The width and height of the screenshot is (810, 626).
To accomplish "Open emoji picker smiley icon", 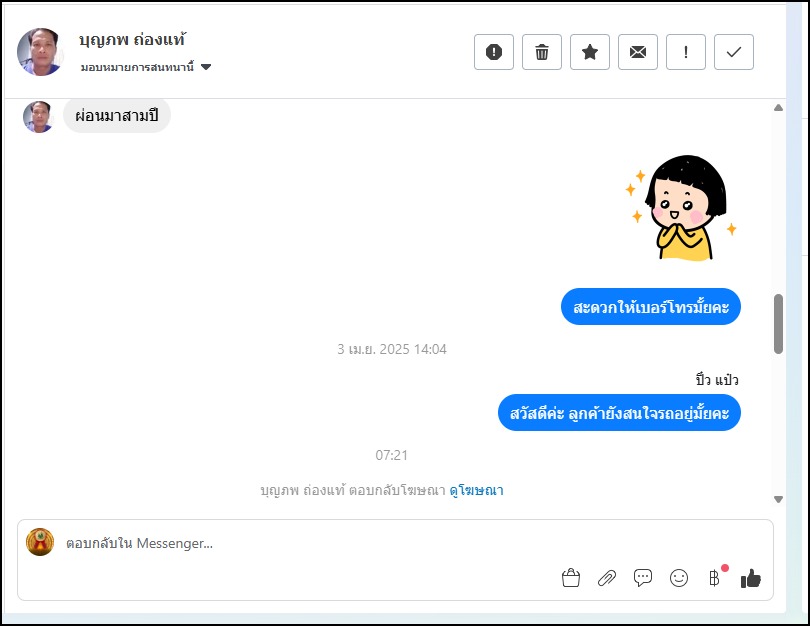I will pos(679,578).
